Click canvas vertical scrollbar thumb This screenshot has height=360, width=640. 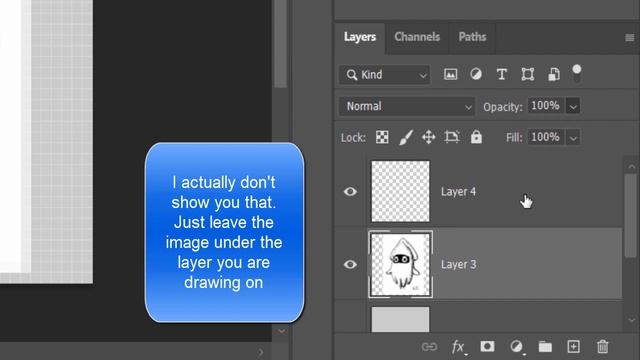(280, 44)
